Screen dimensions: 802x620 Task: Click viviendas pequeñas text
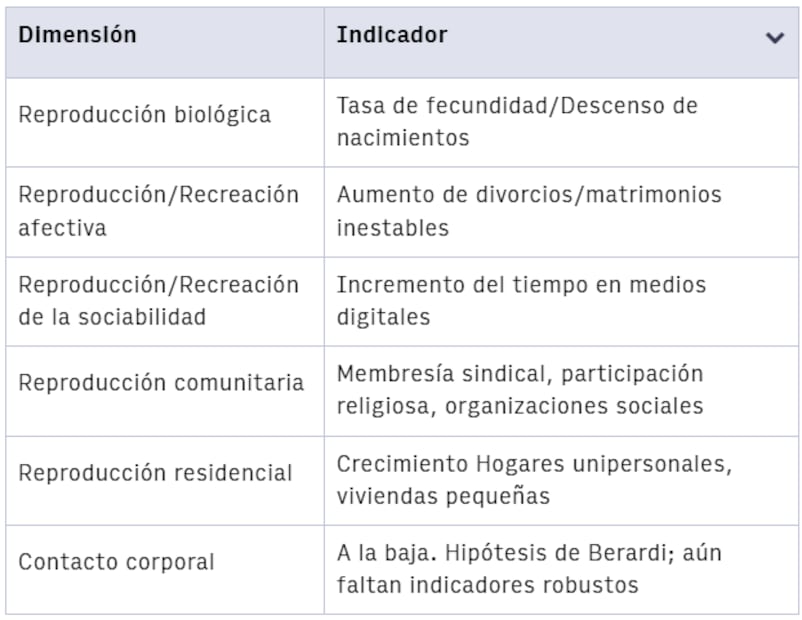[x=443, y=496]
